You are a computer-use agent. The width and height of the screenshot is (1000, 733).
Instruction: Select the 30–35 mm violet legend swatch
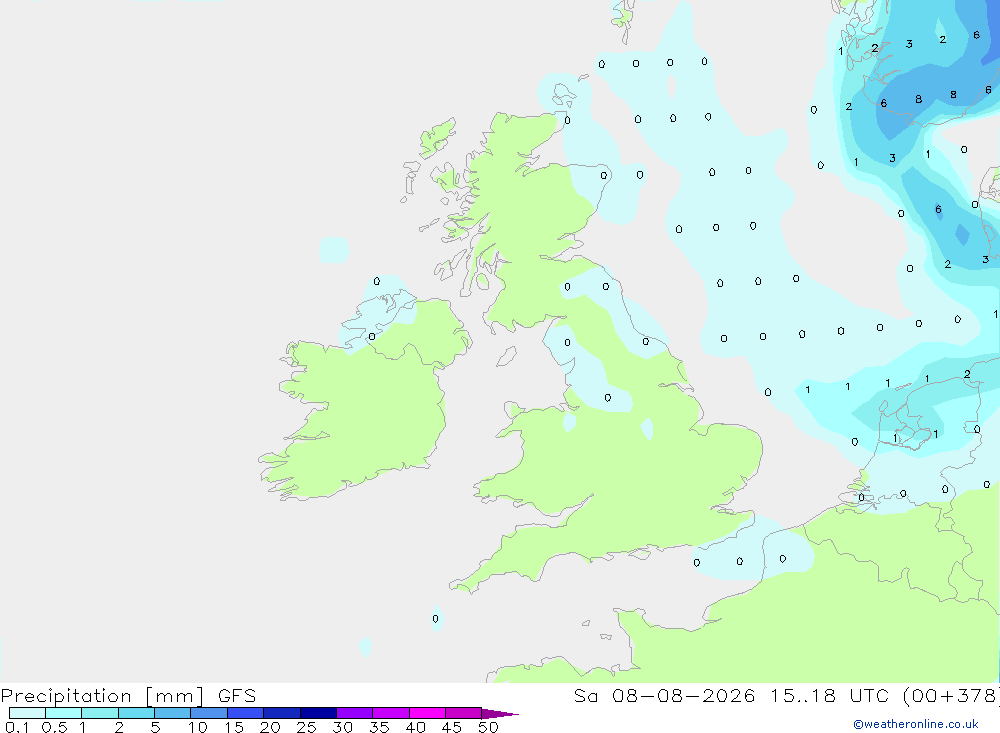(x=355, y=713)
